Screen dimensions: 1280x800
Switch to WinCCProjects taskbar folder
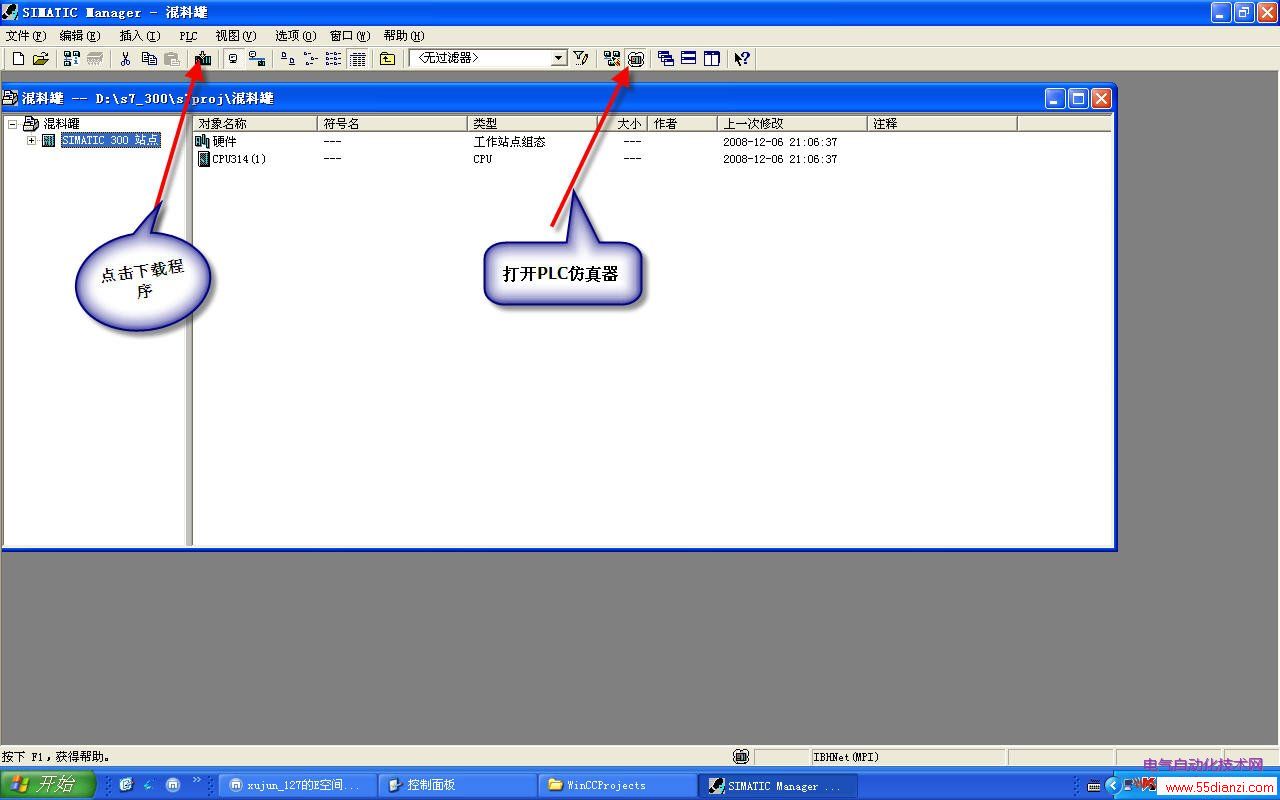(x=618, y=785)
